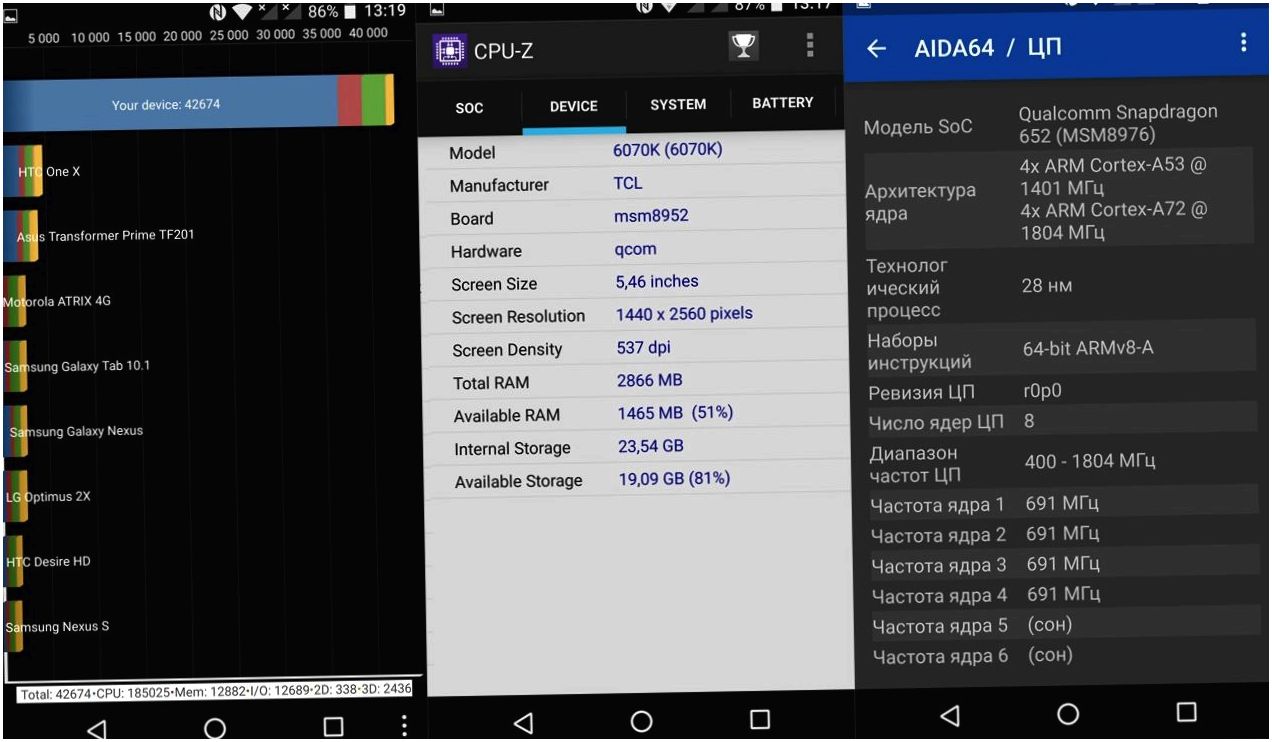Tap the 28 нм process value
The width and height of the screenshot is (1272, 742).
point(1046,286)
